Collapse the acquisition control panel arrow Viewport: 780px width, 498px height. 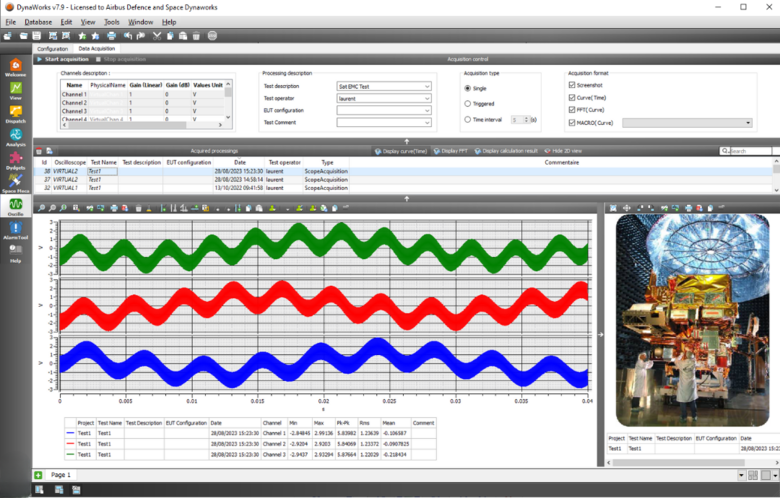(x=406, y=141)
